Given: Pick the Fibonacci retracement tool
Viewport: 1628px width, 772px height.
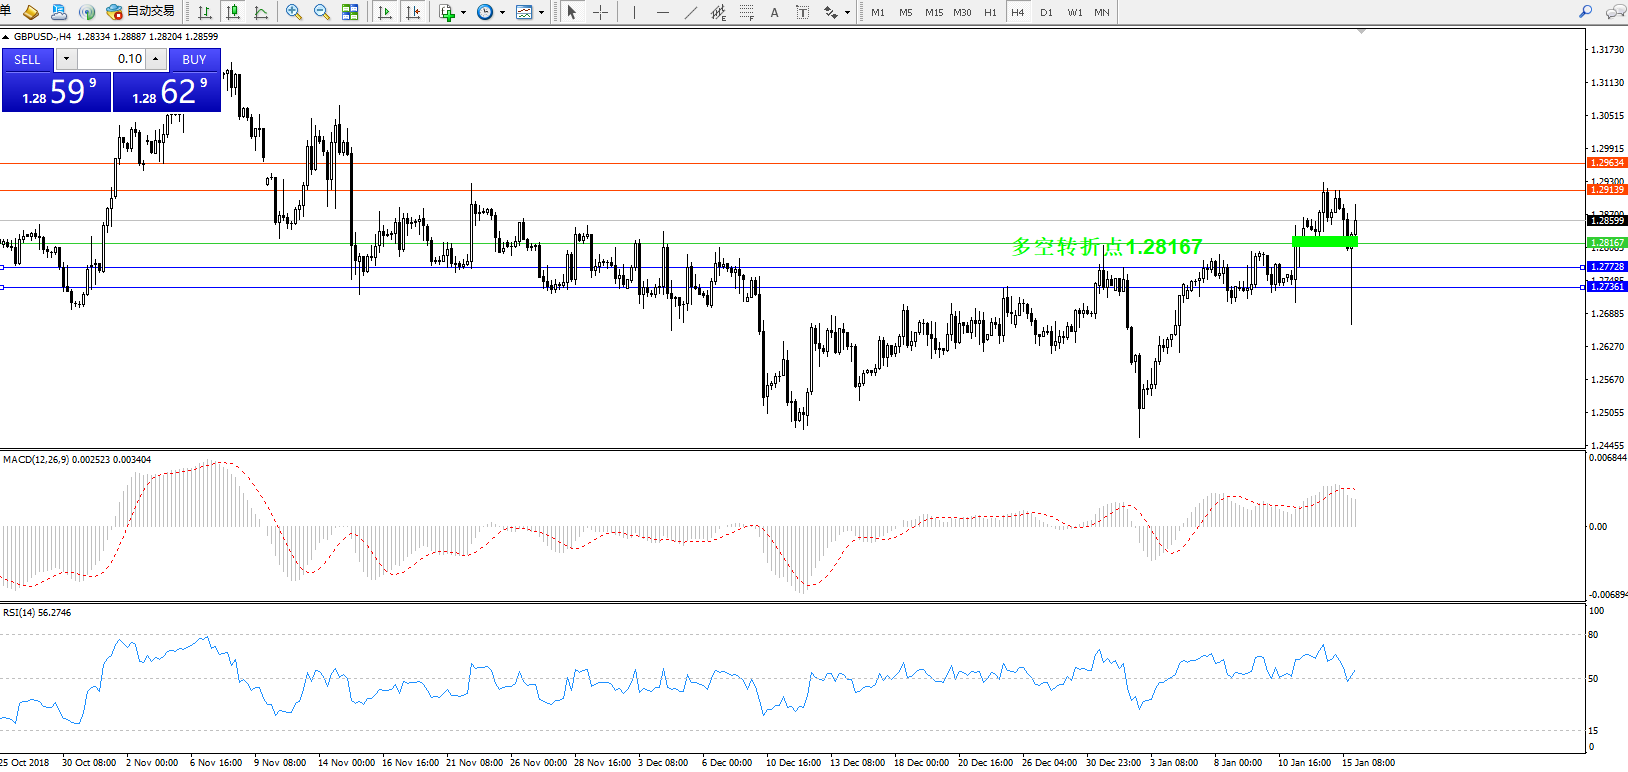Looking at the screenshot, I should [747, 12].
